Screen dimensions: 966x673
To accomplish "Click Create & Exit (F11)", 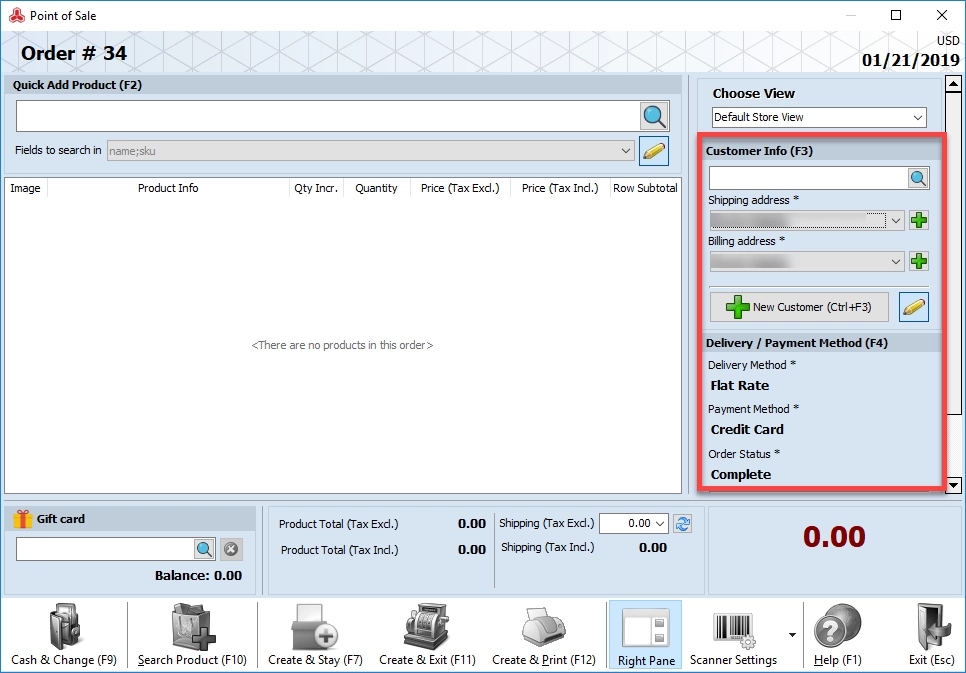I will (428, 635).
